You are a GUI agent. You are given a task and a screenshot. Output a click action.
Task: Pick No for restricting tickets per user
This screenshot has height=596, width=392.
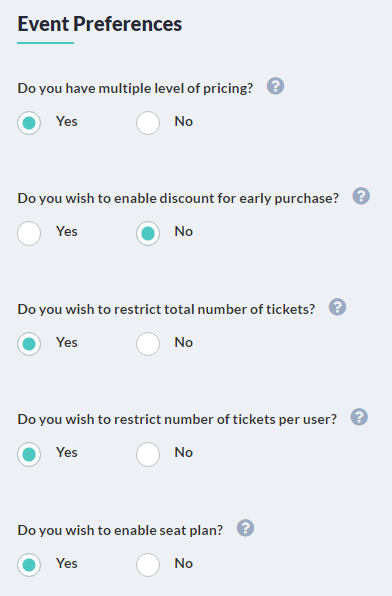[148, 454]
